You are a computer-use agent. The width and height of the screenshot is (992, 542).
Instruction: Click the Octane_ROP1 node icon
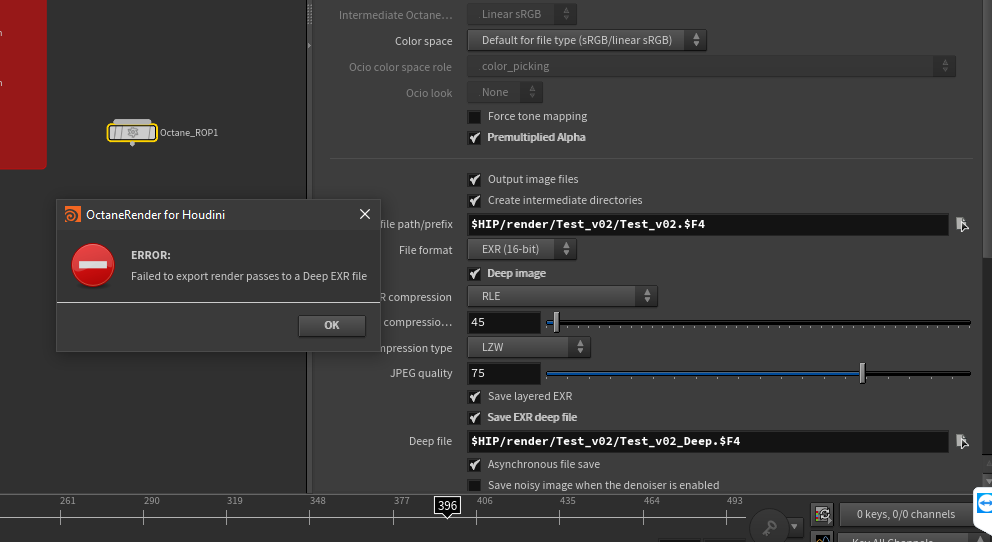(x=132, y=132)
